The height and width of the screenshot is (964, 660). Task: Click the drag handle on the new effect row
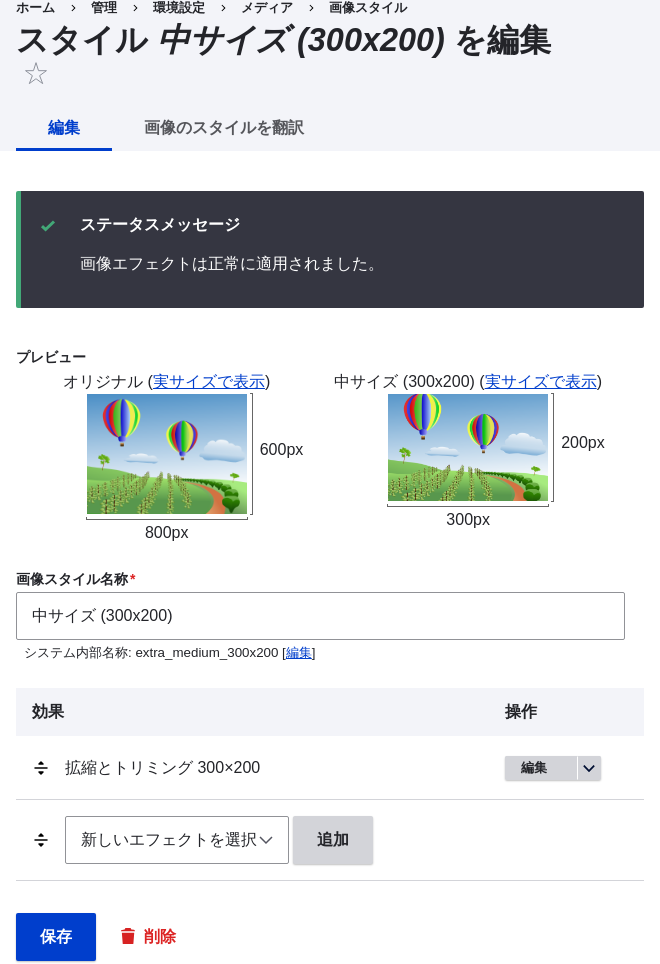(x=41, y=840)
